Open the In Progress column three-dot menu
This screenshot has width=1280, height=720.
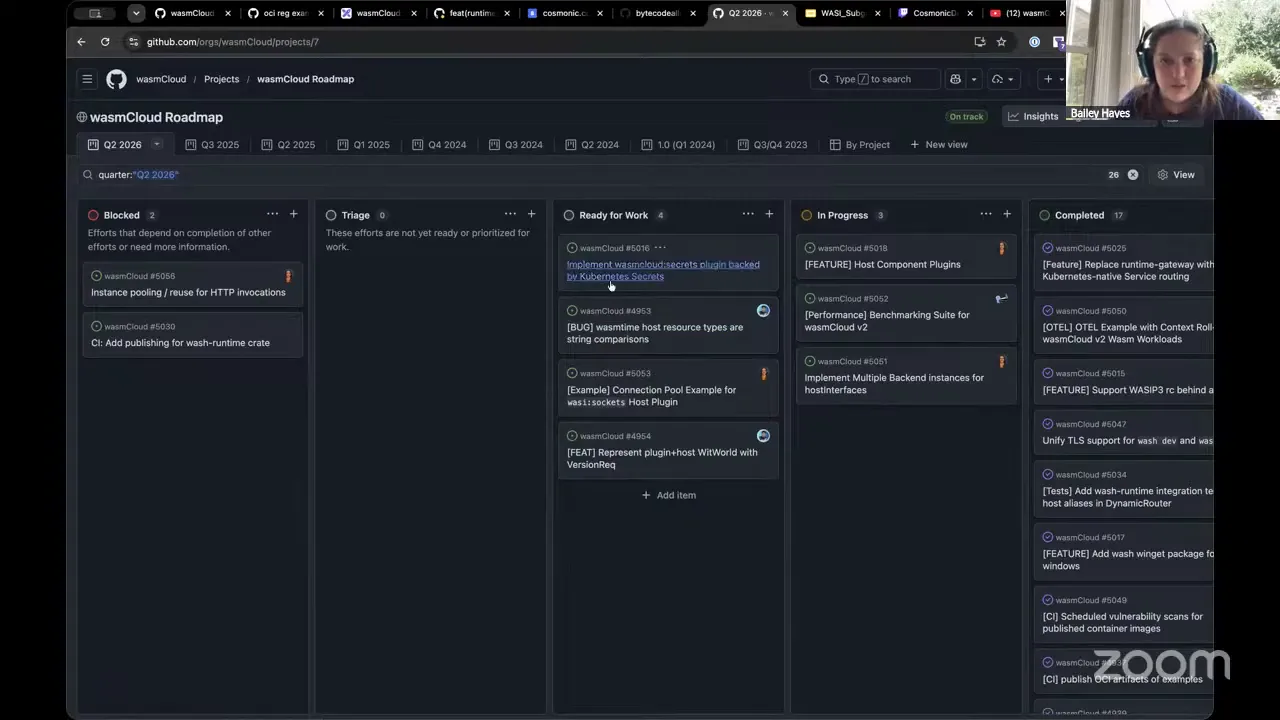click(x=986, y=214)
